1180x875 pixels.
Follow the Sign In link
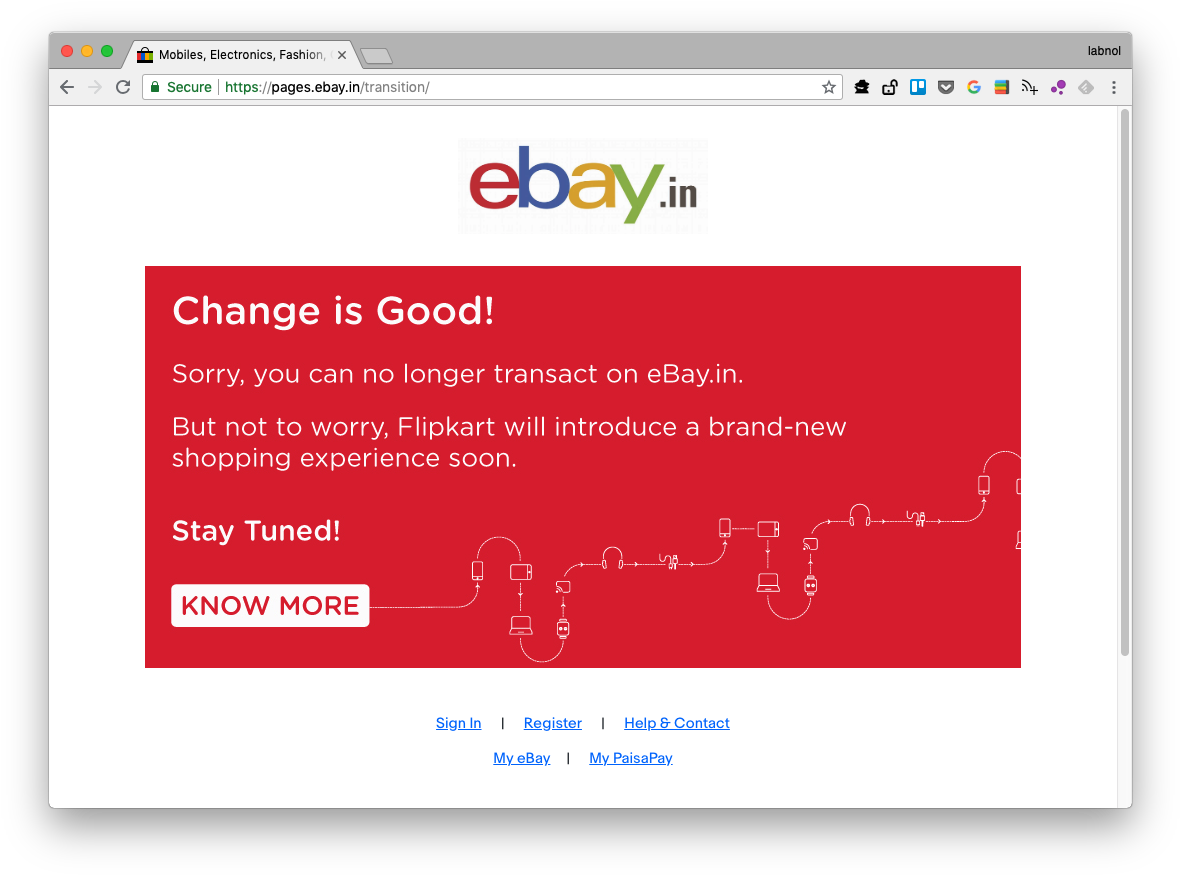(x=458, y=723)
